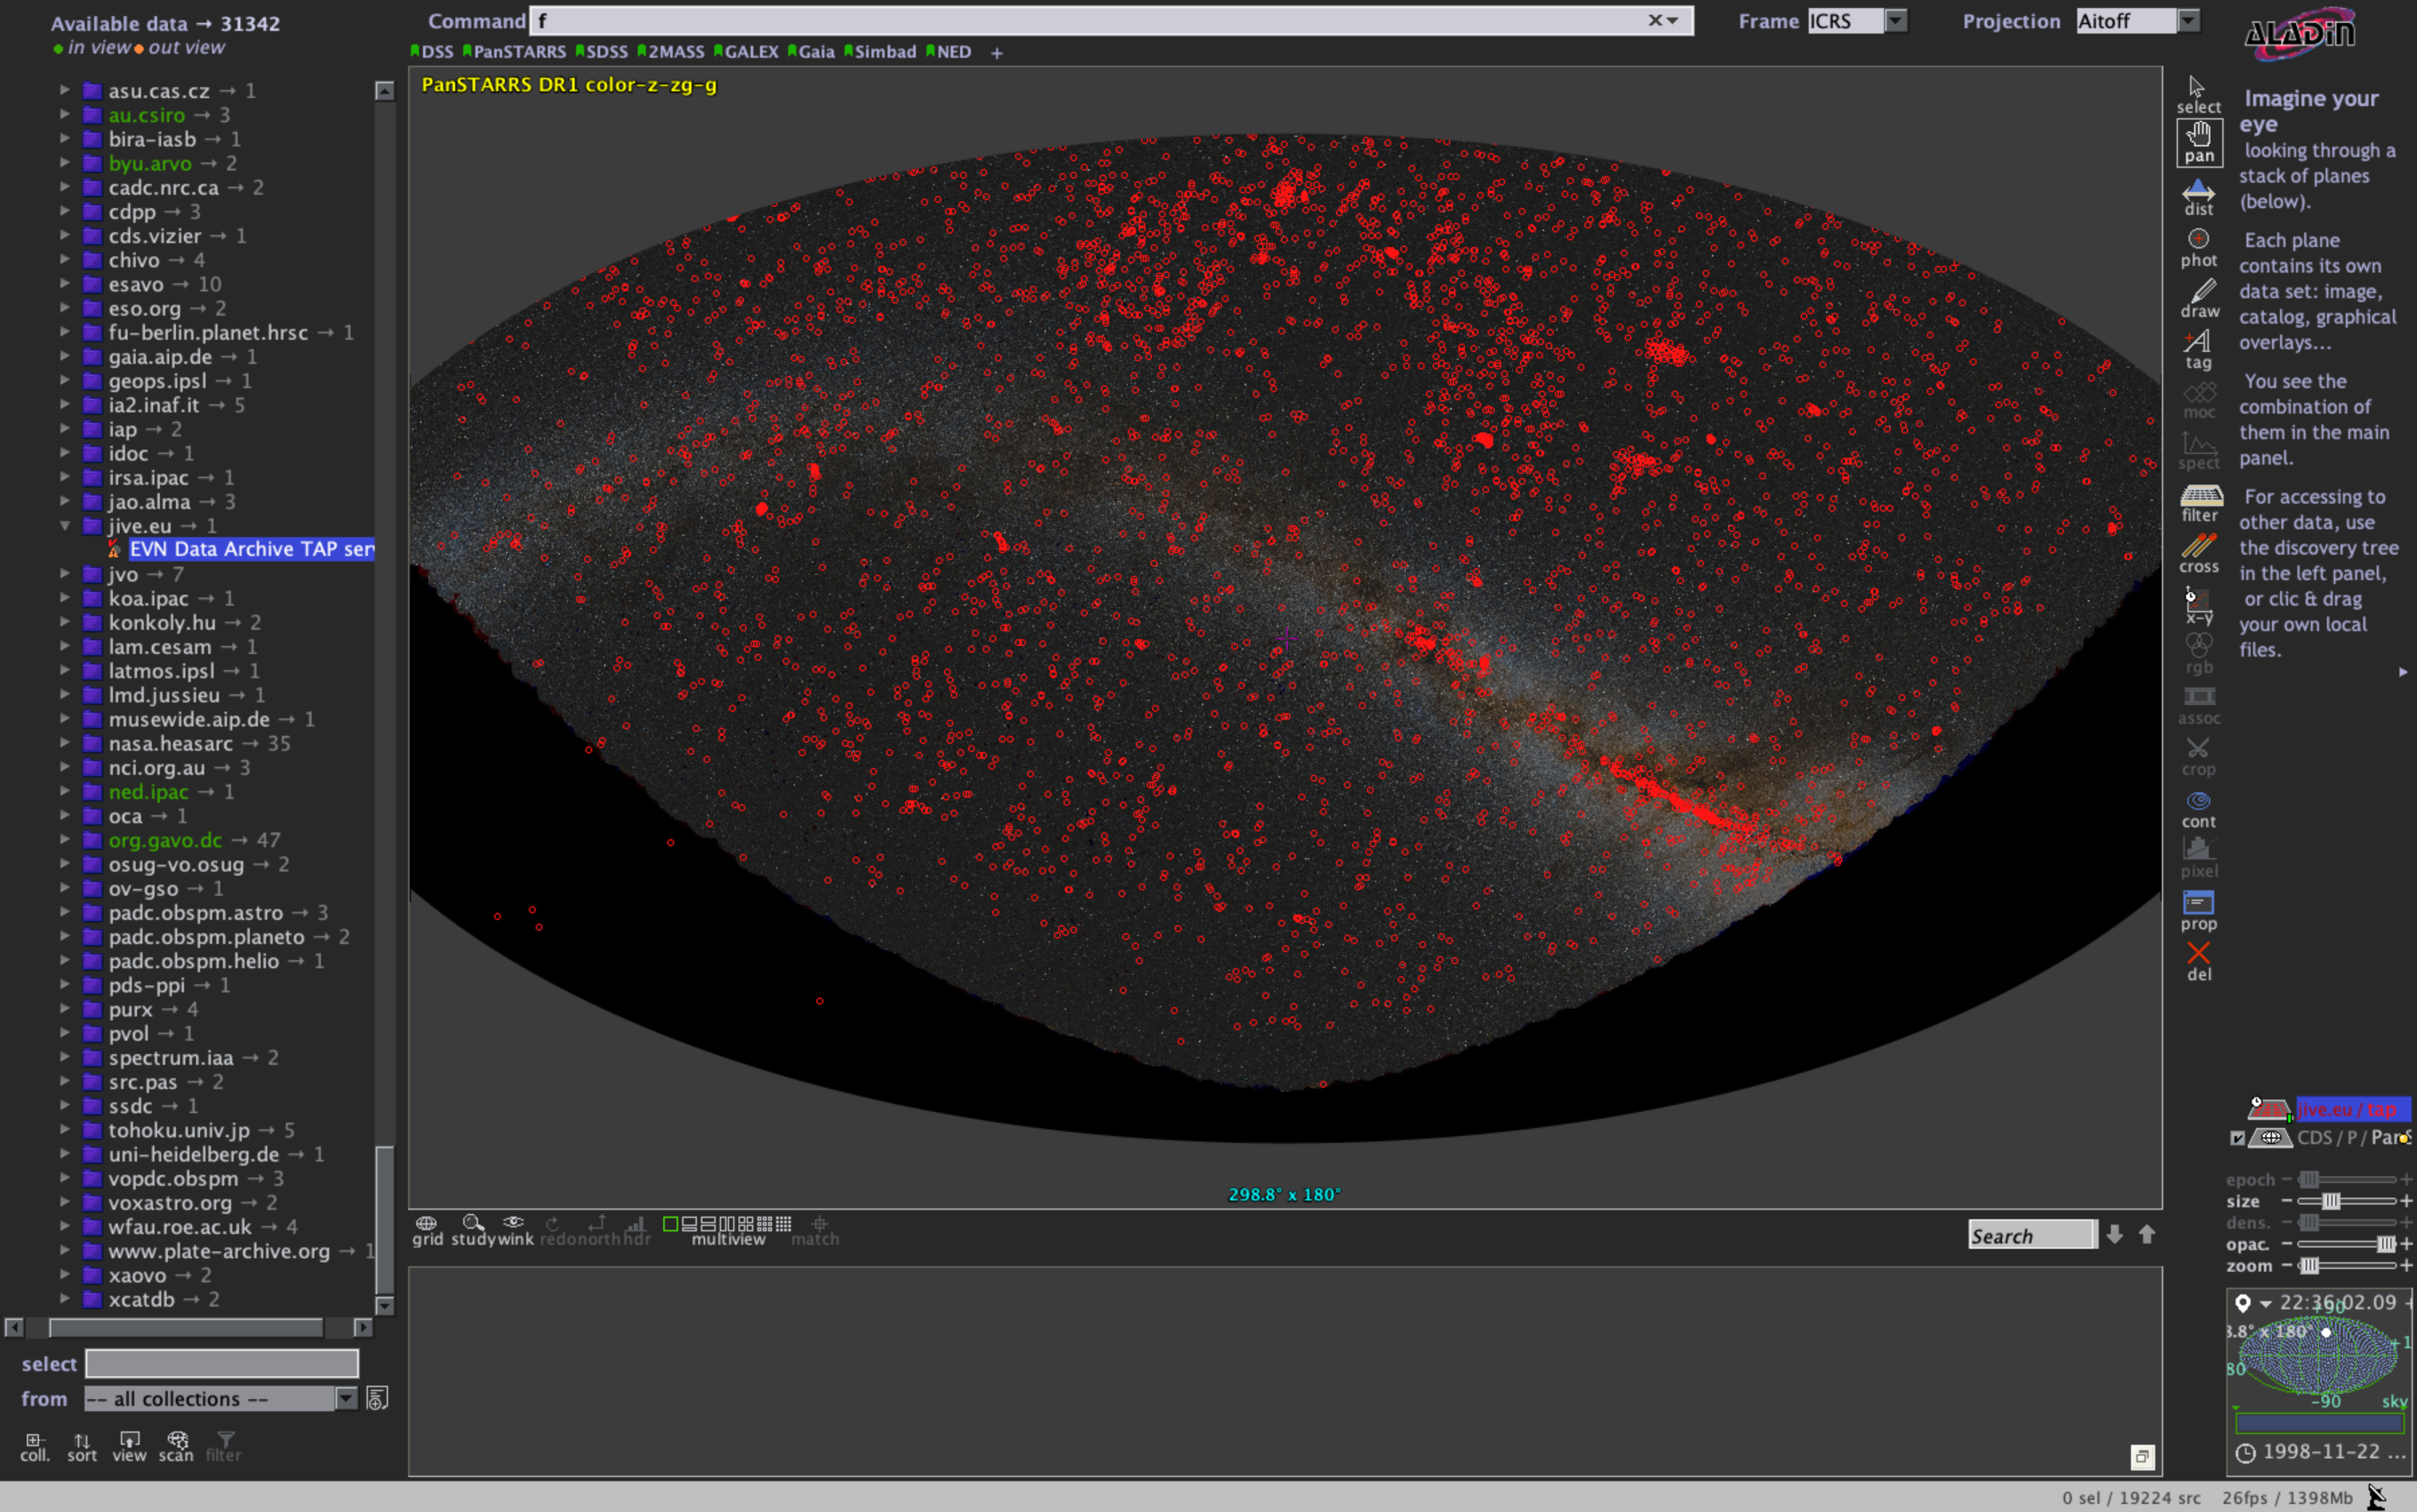Adjust the opac. opacity slider handle
Viewport: 2417px width, 1512px height.
pyautogui.click(x=2386, y=1244)
